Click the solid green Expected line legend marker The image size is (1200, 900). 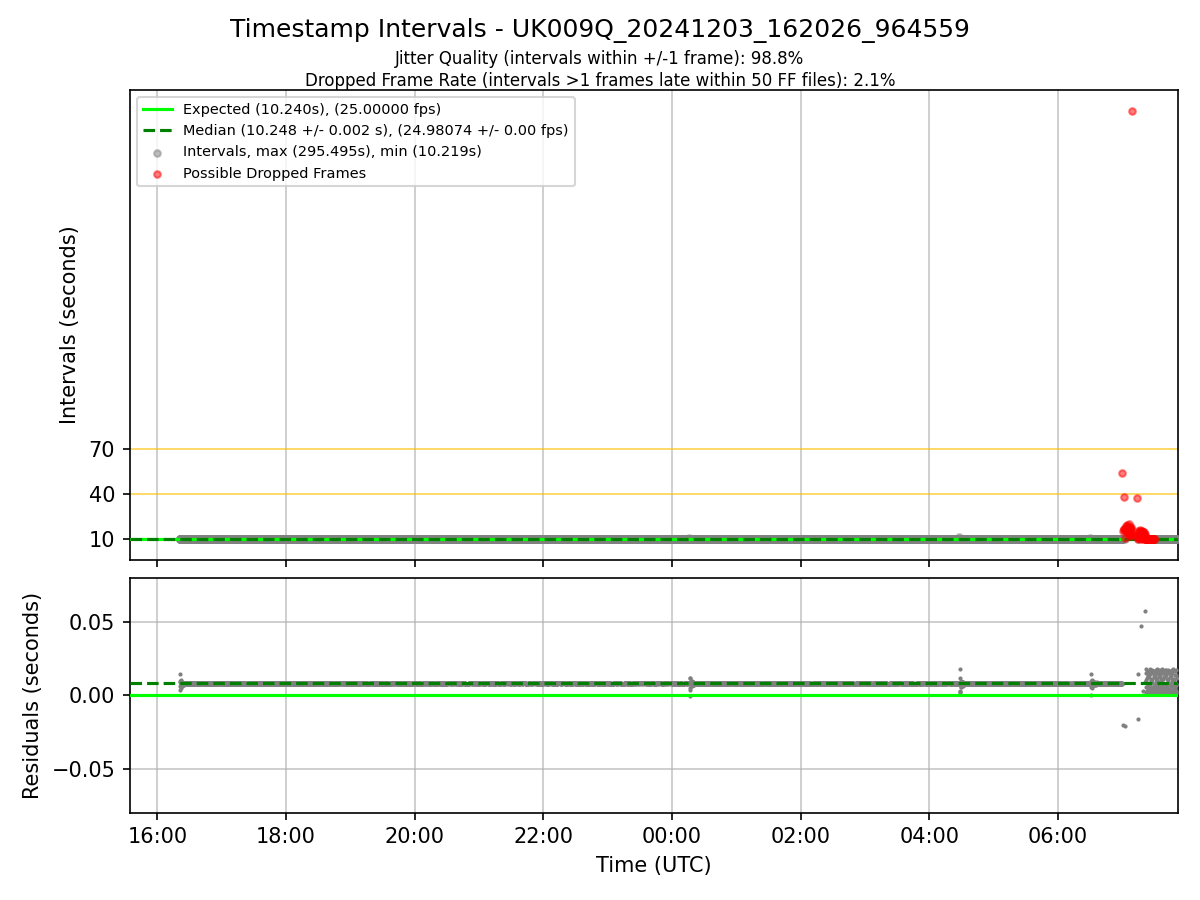[157, 109]
